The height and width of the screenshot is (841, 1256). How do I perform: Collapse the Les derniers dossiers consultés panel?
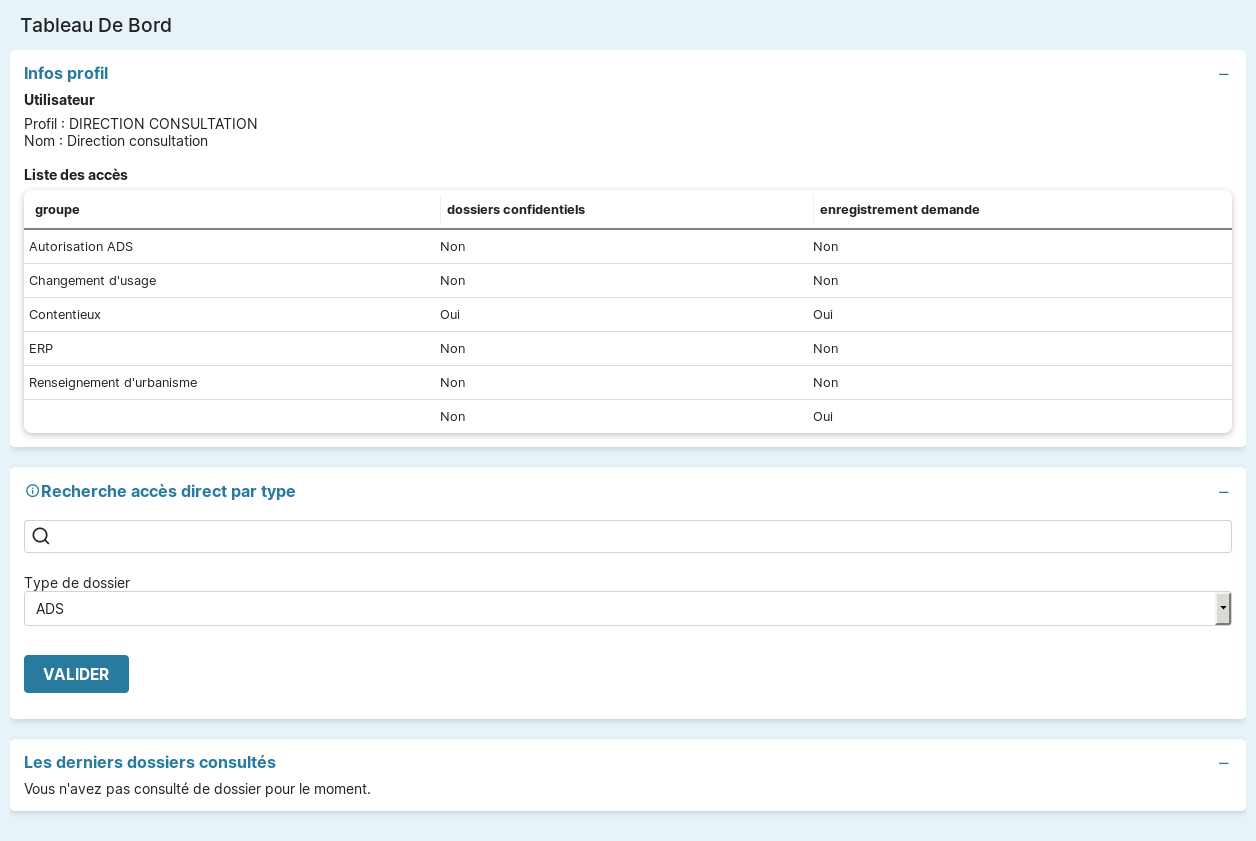coord(1223,763)
